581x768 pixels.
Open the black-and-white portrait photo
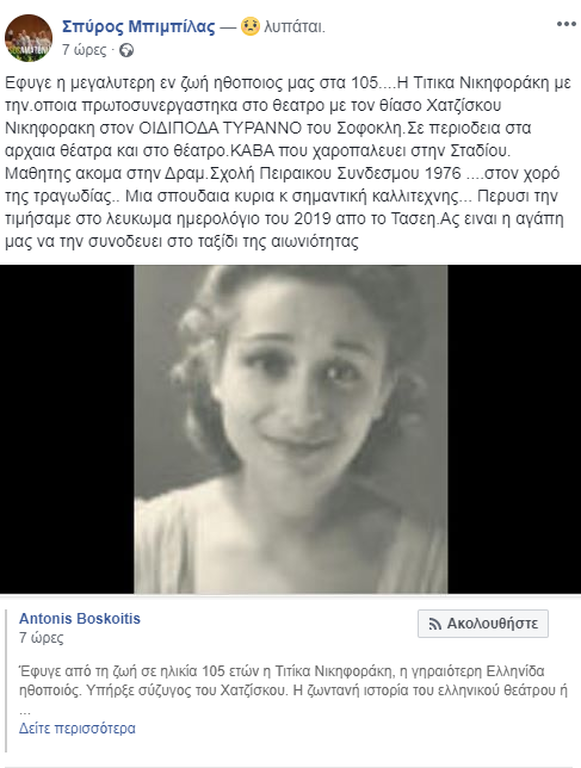290,429
